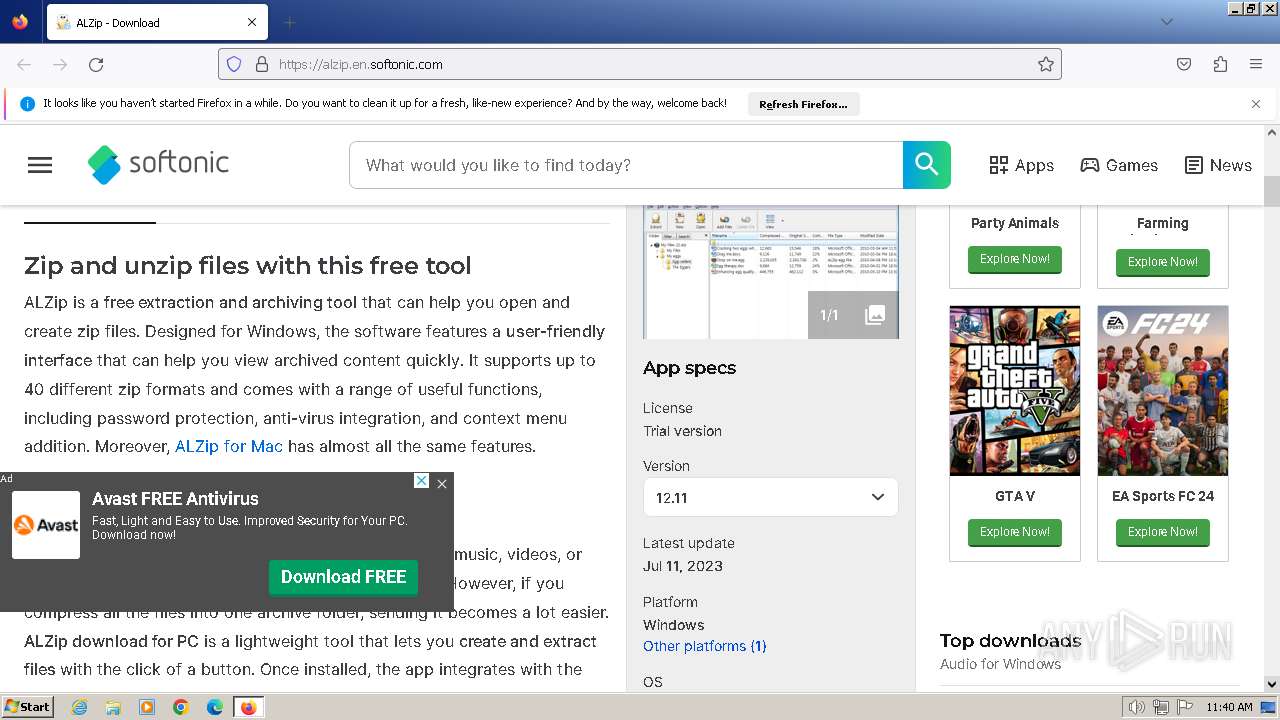Screen dimensions: 1280x720
Task: Open Internet Explorer from the taskbar
Action: (x=79, y=707)
